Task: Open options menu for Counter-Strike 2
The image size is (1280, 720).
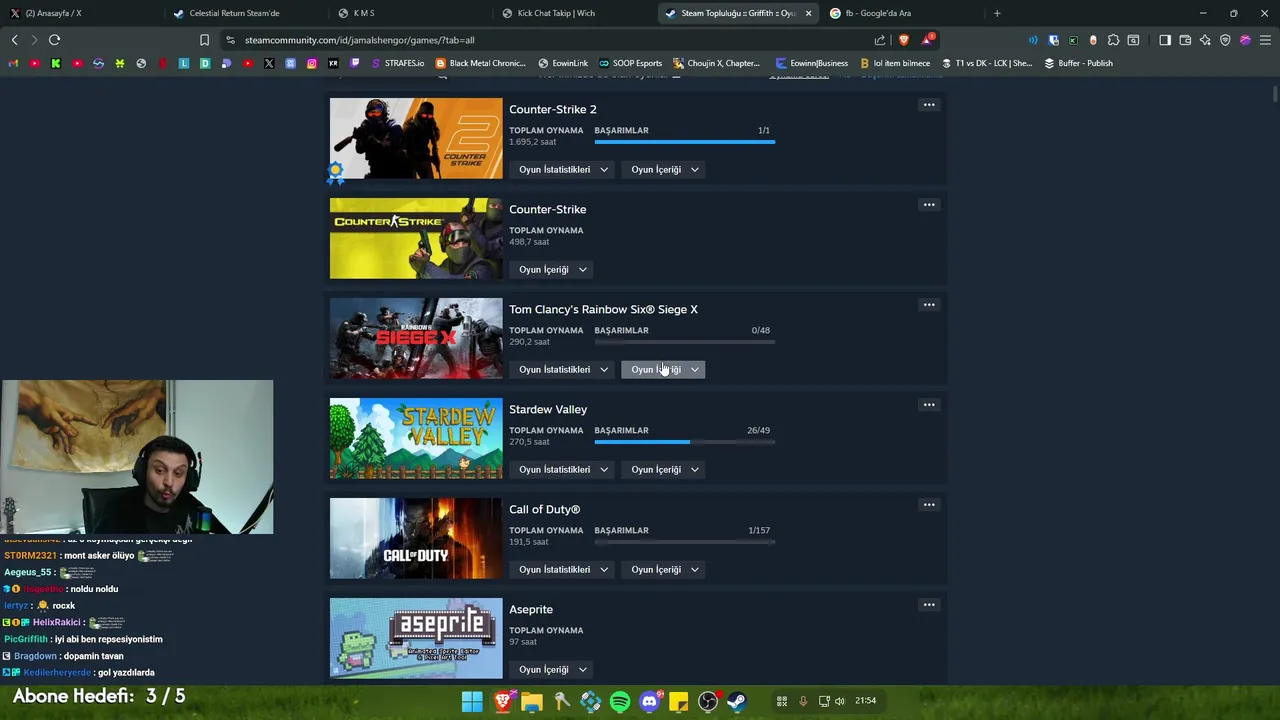Action: (929, 105)
